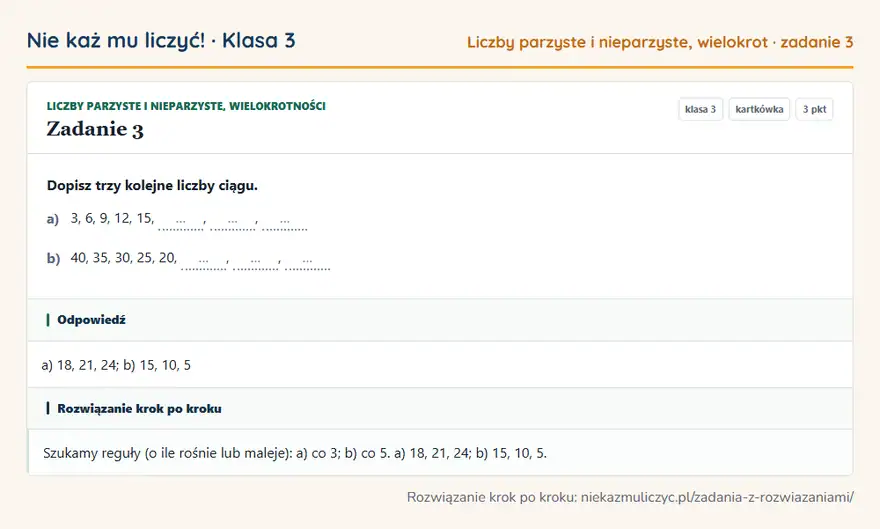Click the second blank in sequence b)
Viewport: 880px width, 529px height.
pyautogui.click(x=255, y=261)
